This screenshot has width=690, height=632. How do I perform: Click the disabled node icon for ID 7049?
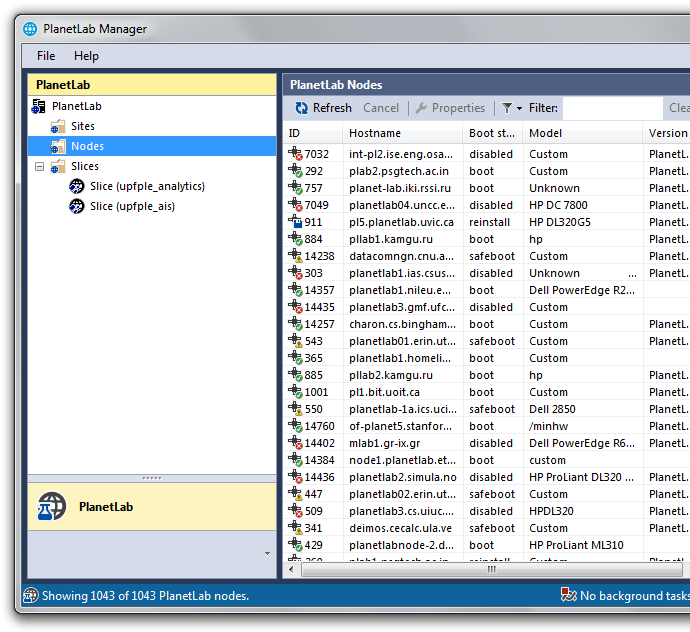[x=295, y=205]
